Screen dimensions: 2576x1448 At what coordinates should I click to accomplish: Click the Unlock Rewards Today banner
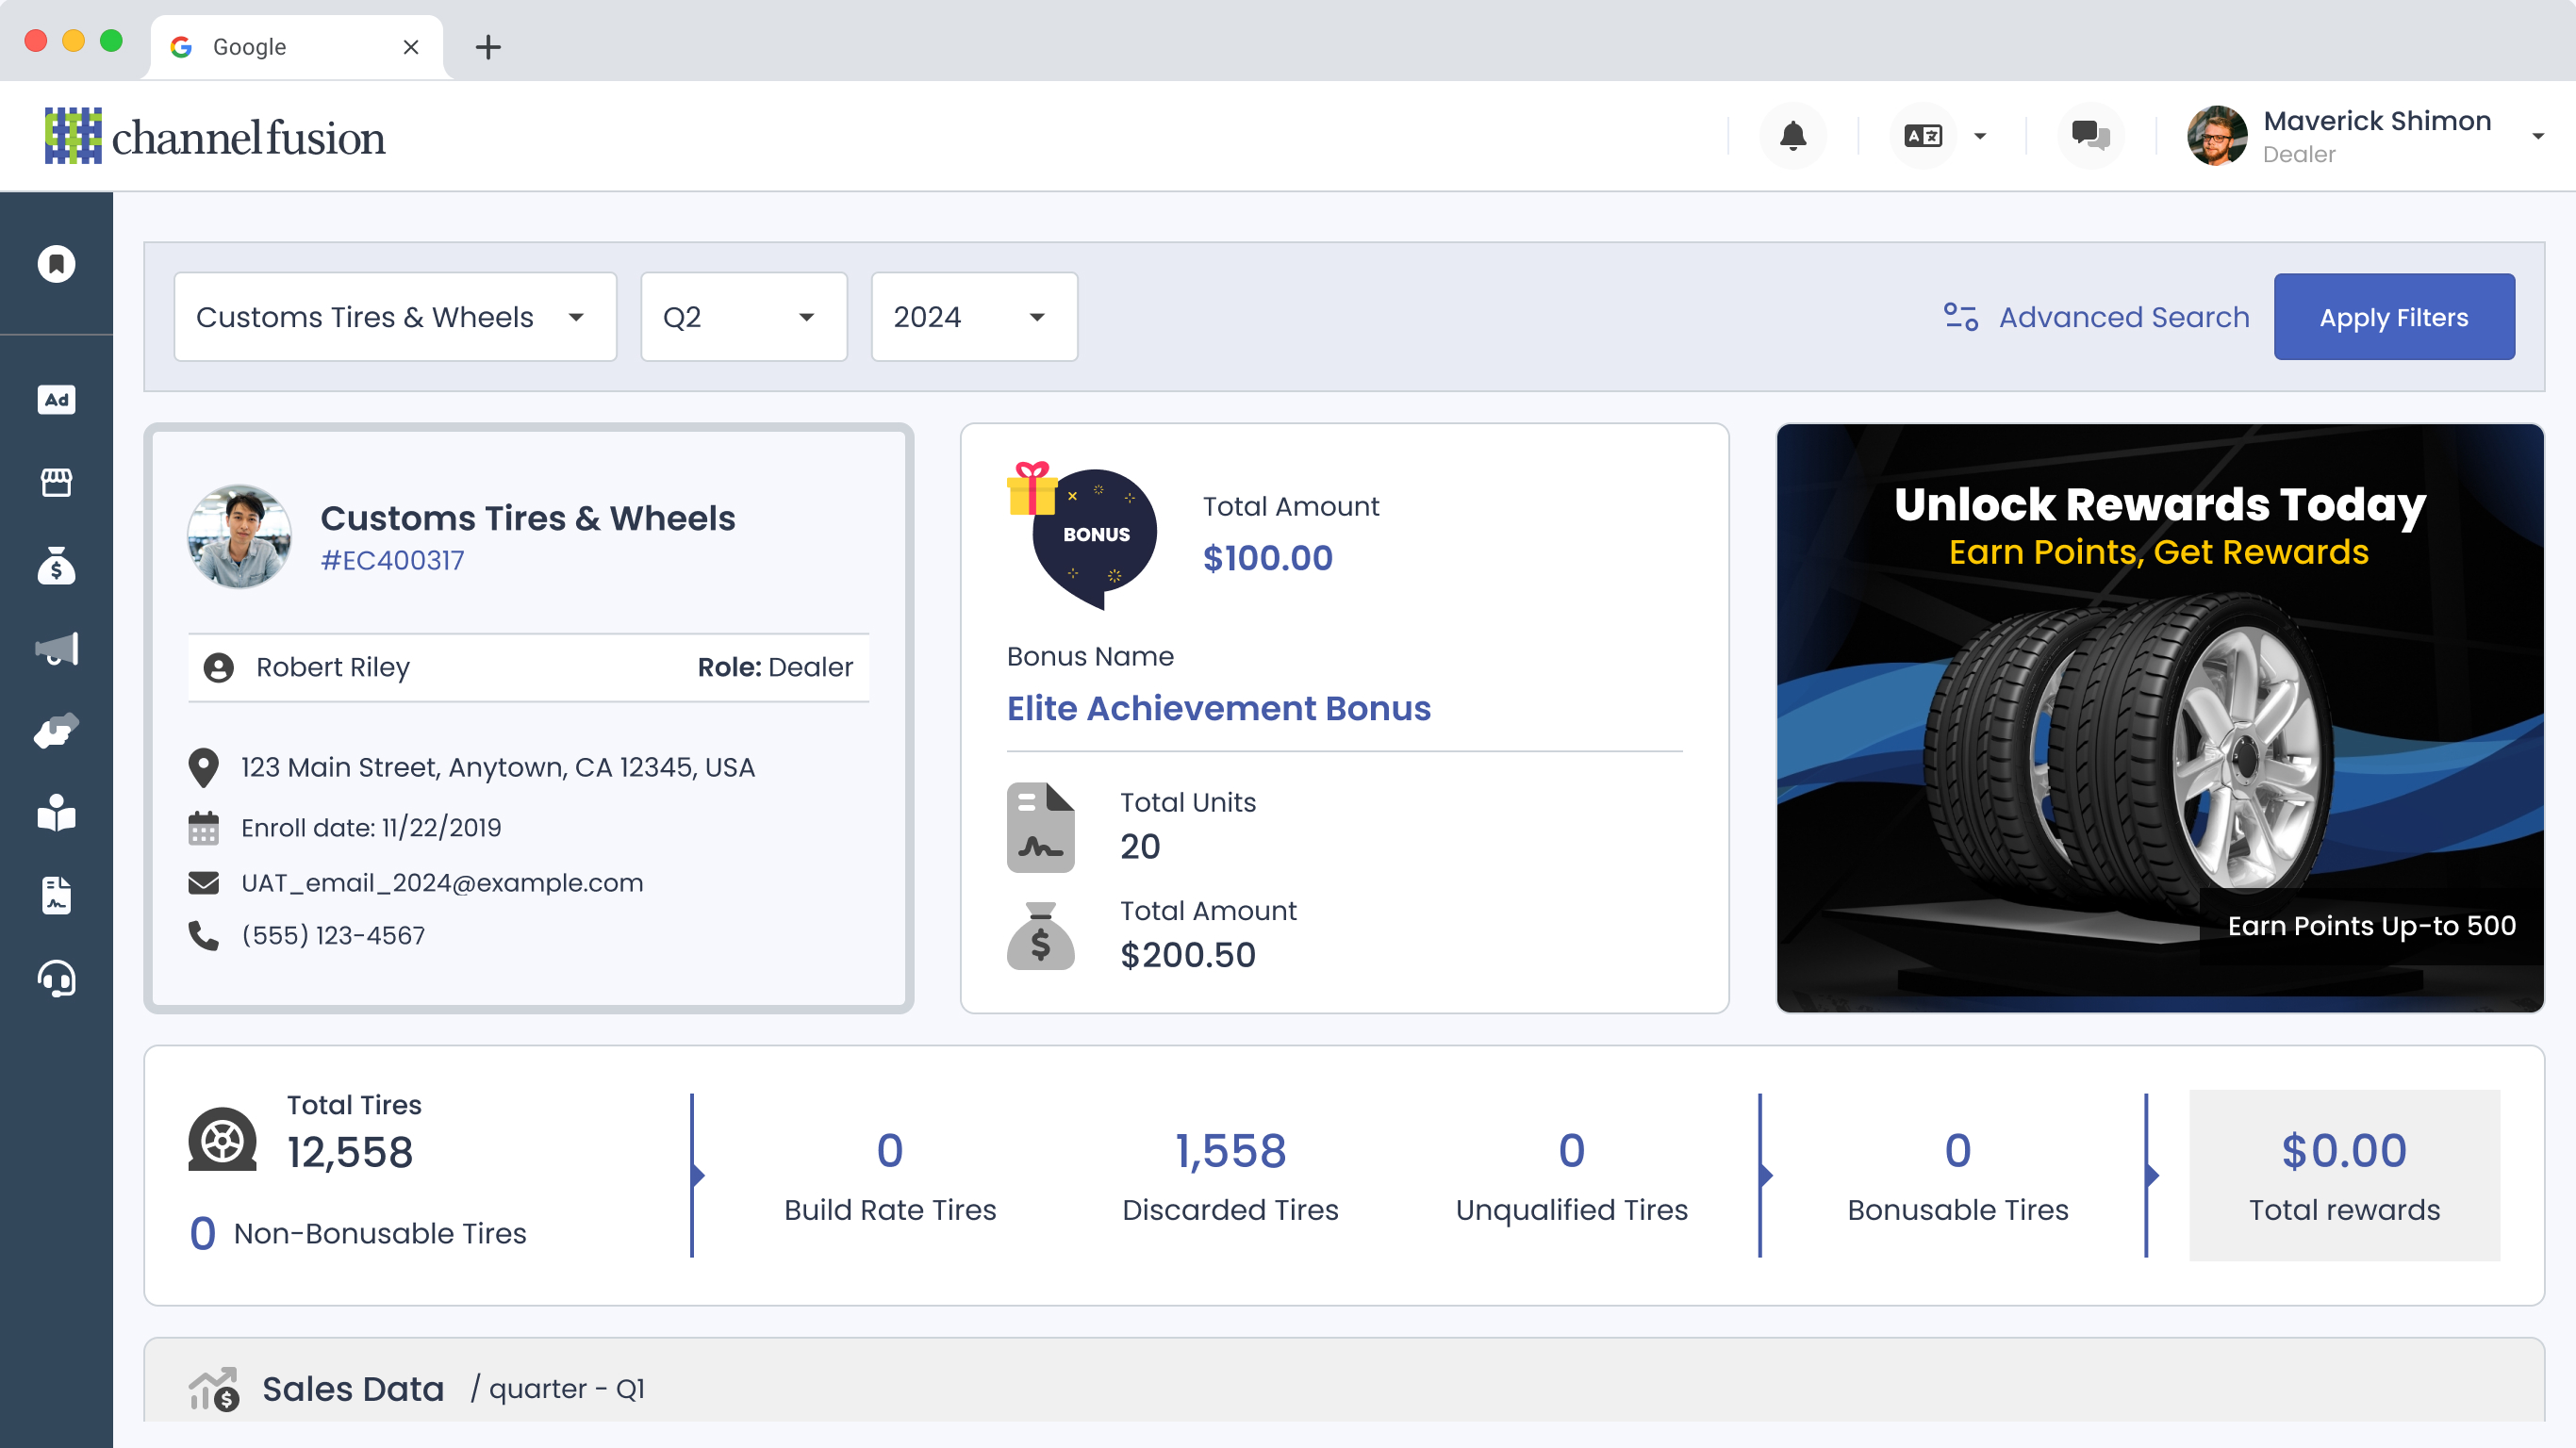coord(2159,718)
